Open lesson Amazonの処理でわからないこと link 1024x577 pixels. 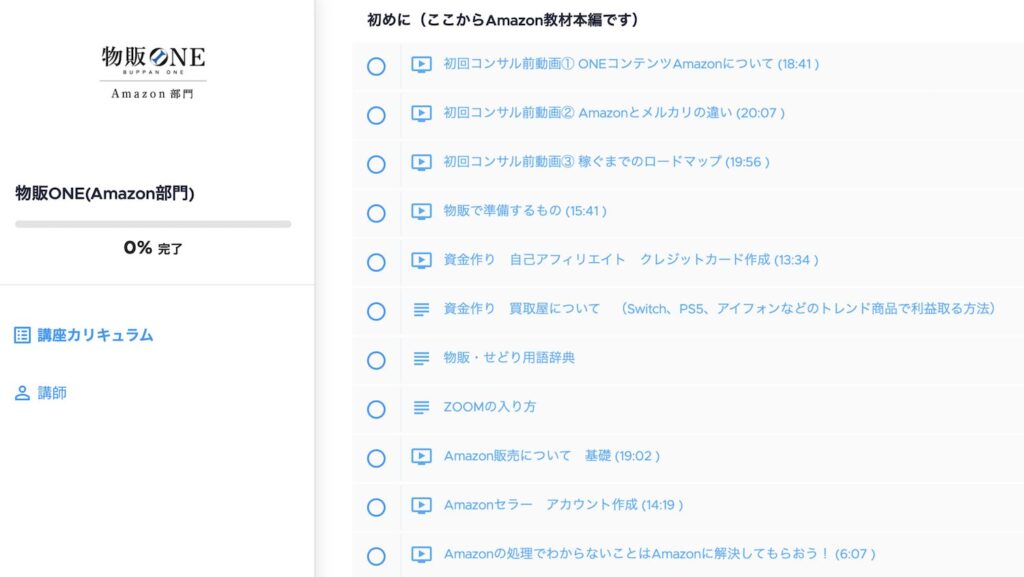pyautogui.click(x=659, y=554)
